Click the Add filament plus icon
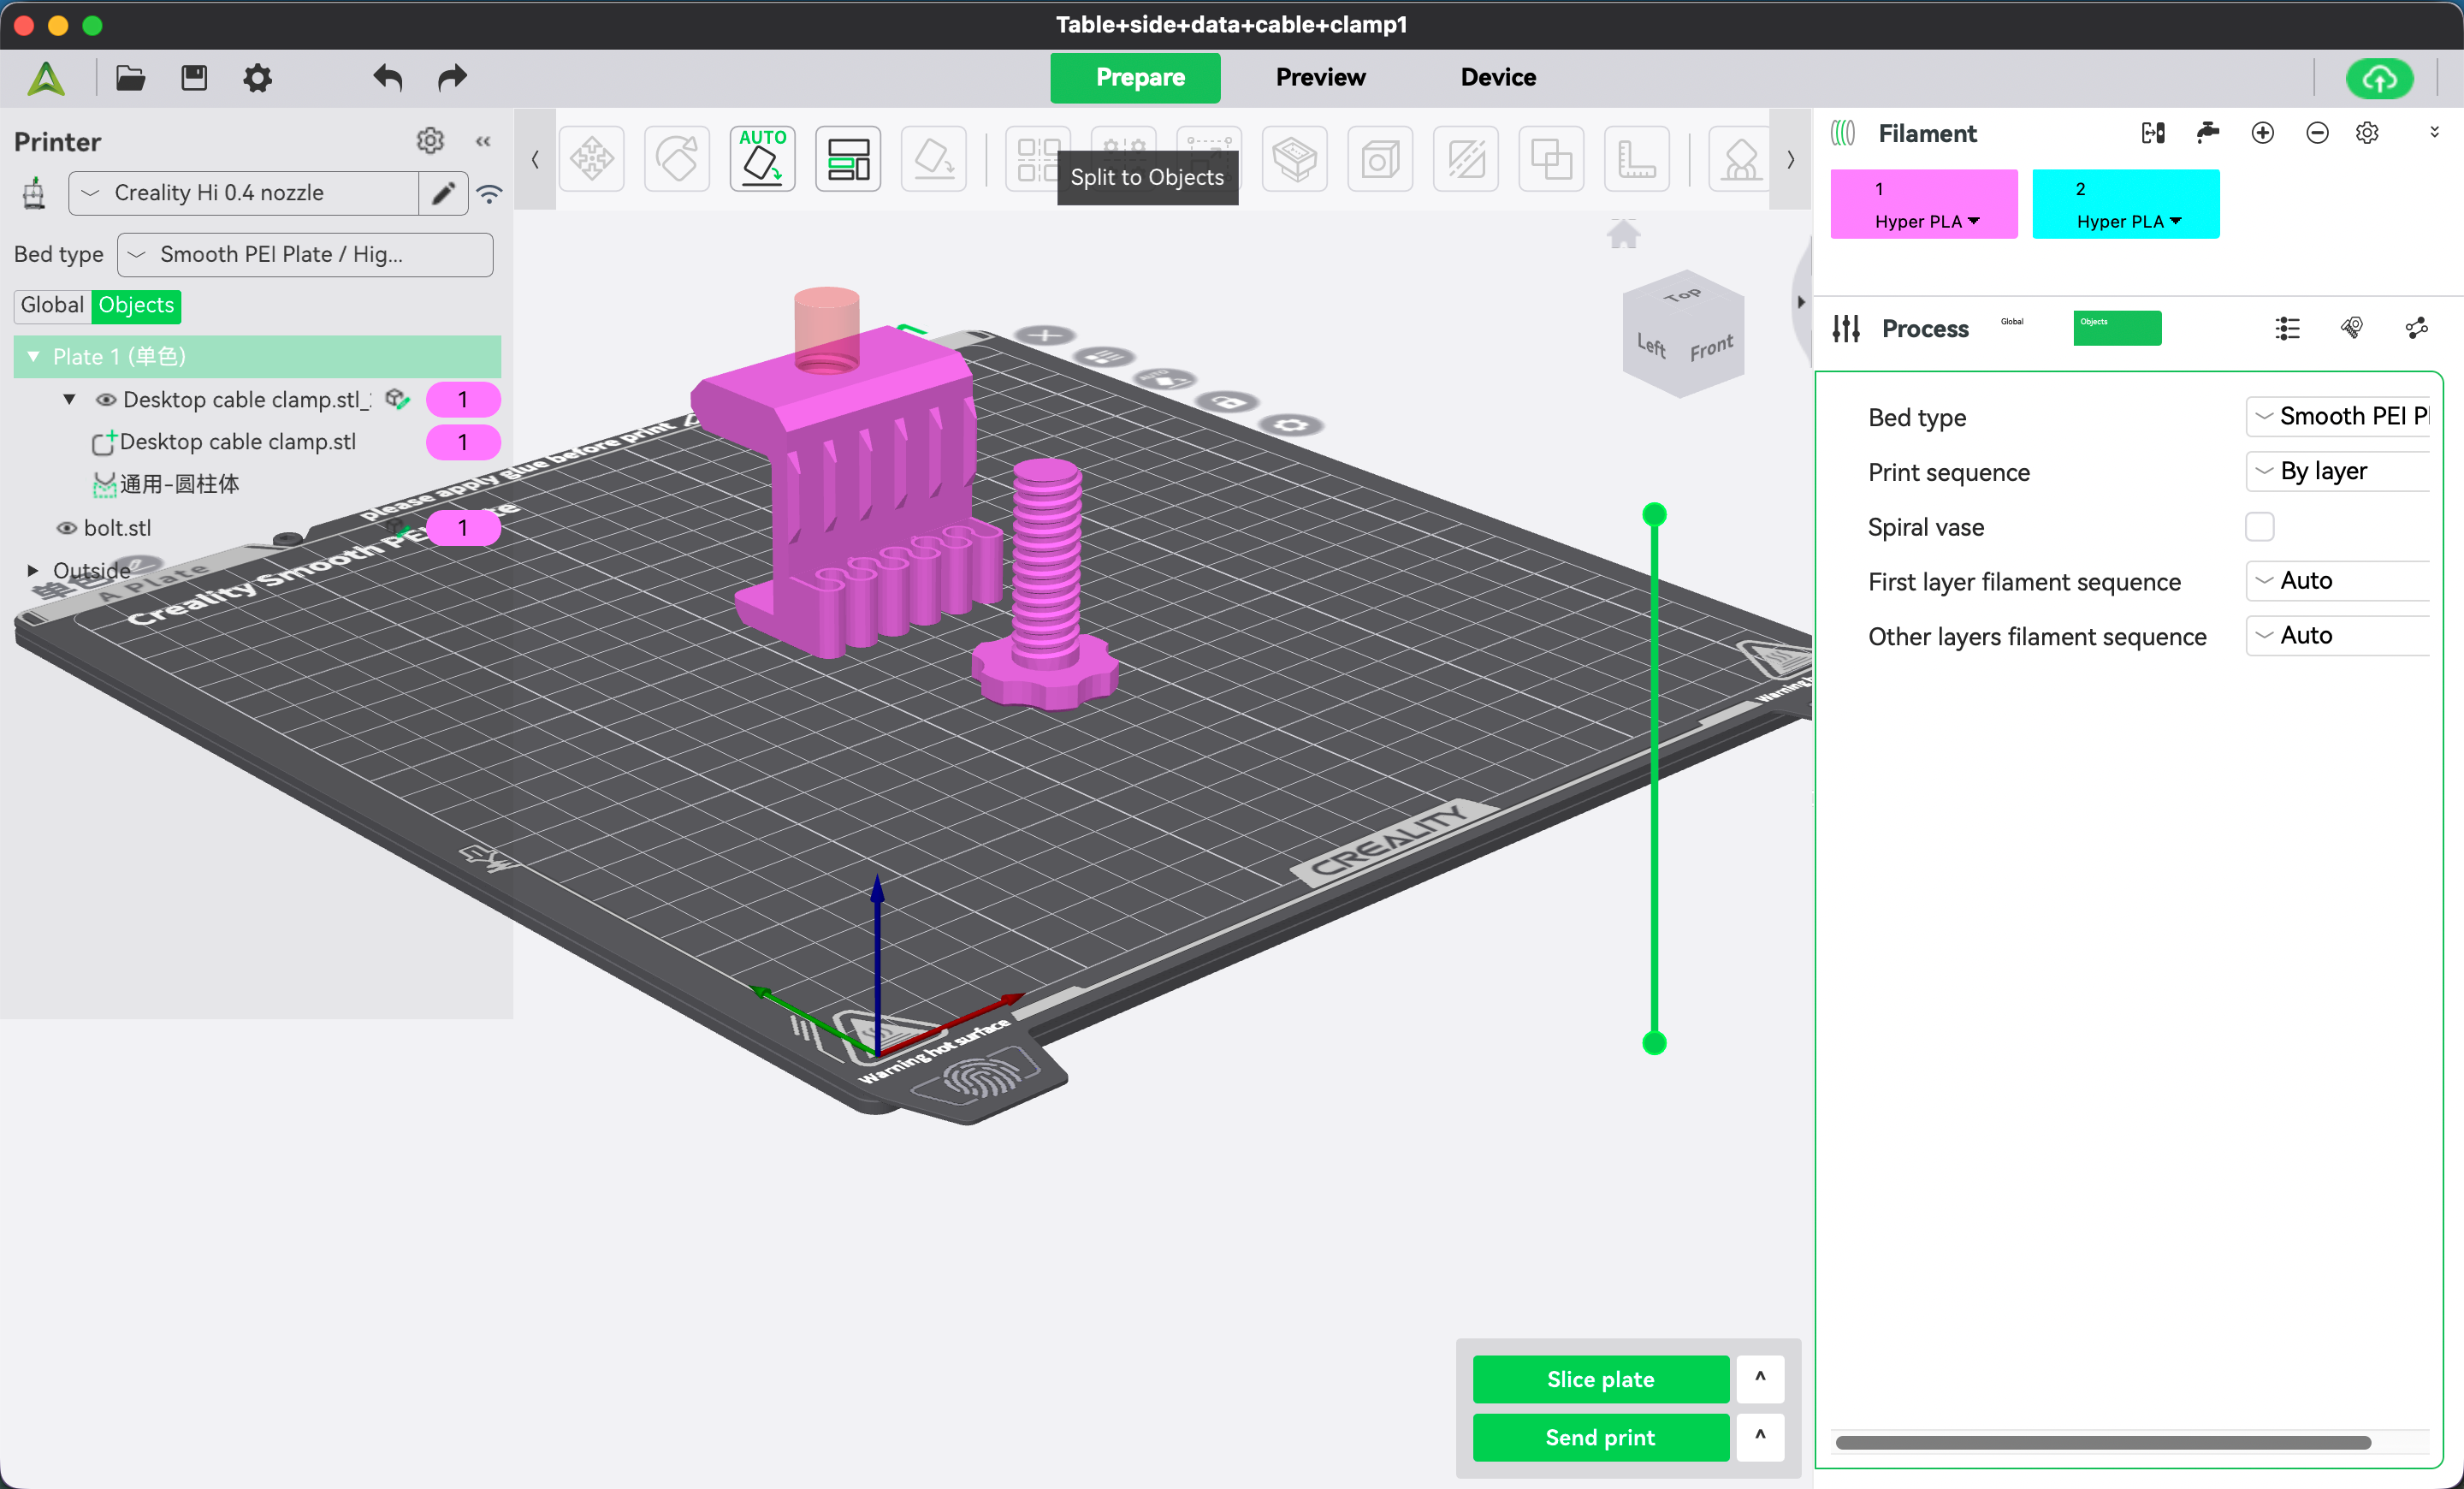Viewport: 2464px width, 1489px height. [2262, 133]
